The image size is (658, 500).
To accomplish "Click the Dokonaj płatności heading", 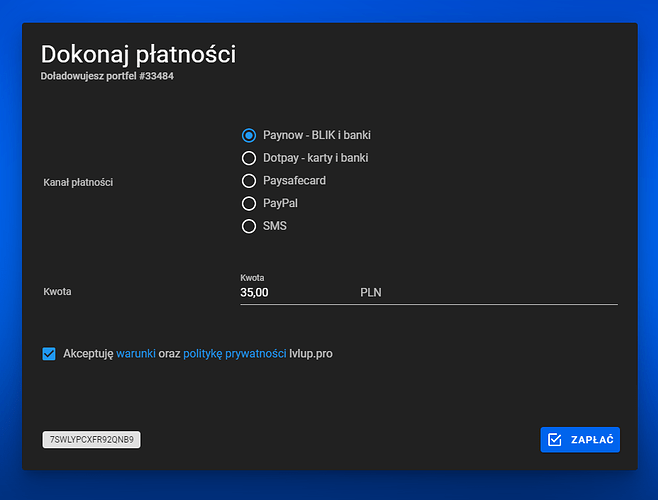I will [138, 54].
